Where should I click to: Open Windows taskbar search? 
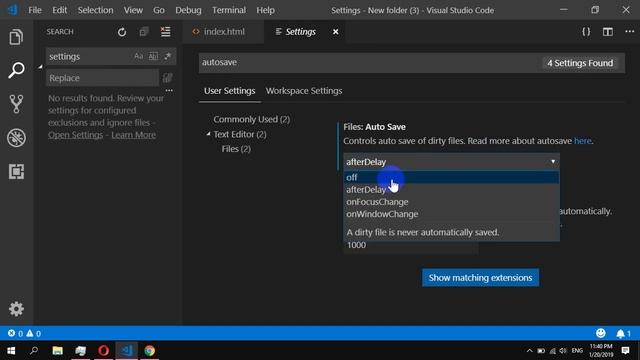click(34, 351)
